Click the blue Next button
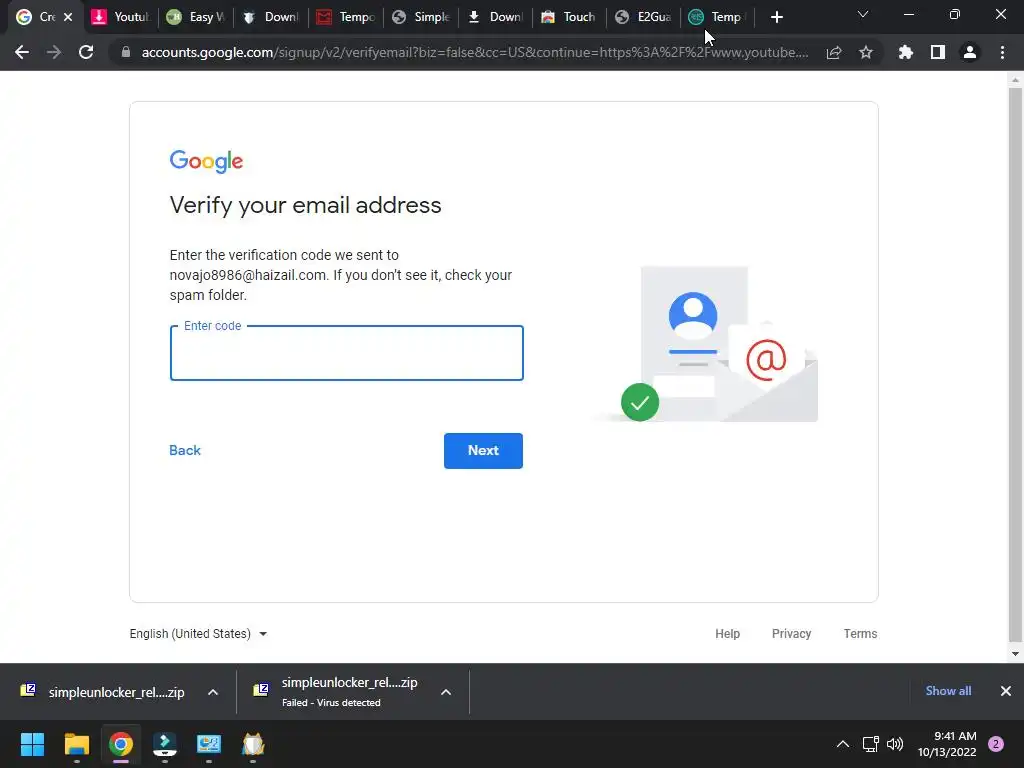The height and width of the screenshot is (768, 1024). pos(483,451)
